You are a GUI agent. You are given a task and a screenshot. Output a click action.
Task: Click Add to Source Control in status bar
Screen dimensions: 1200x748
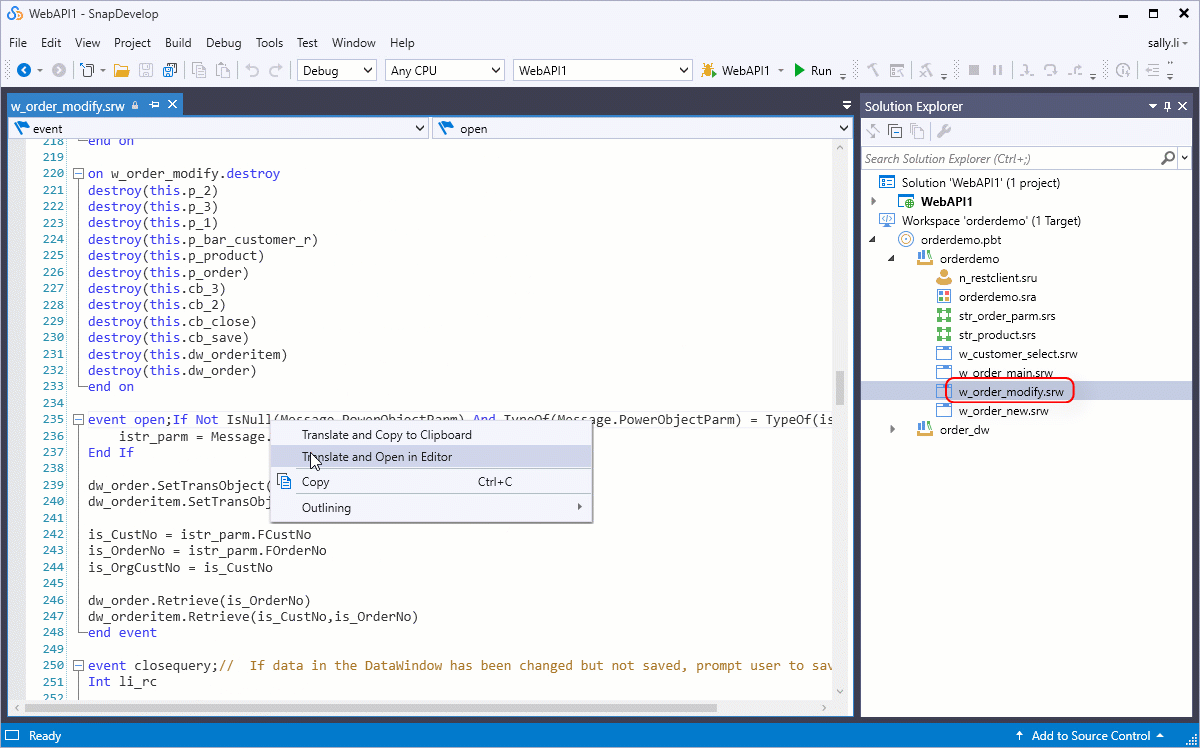point(1091,736)
